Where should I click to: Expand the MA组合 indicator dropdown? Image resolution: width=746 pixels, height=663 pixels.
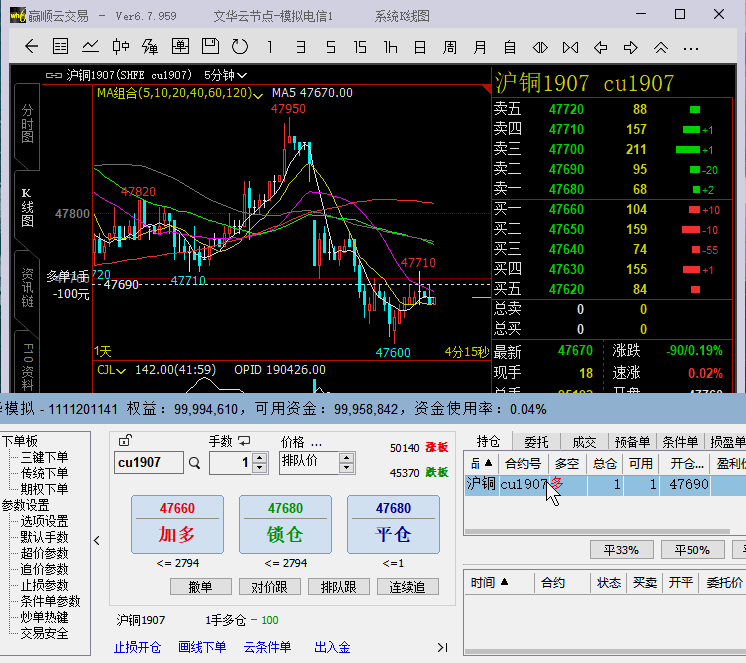[259, 94]
